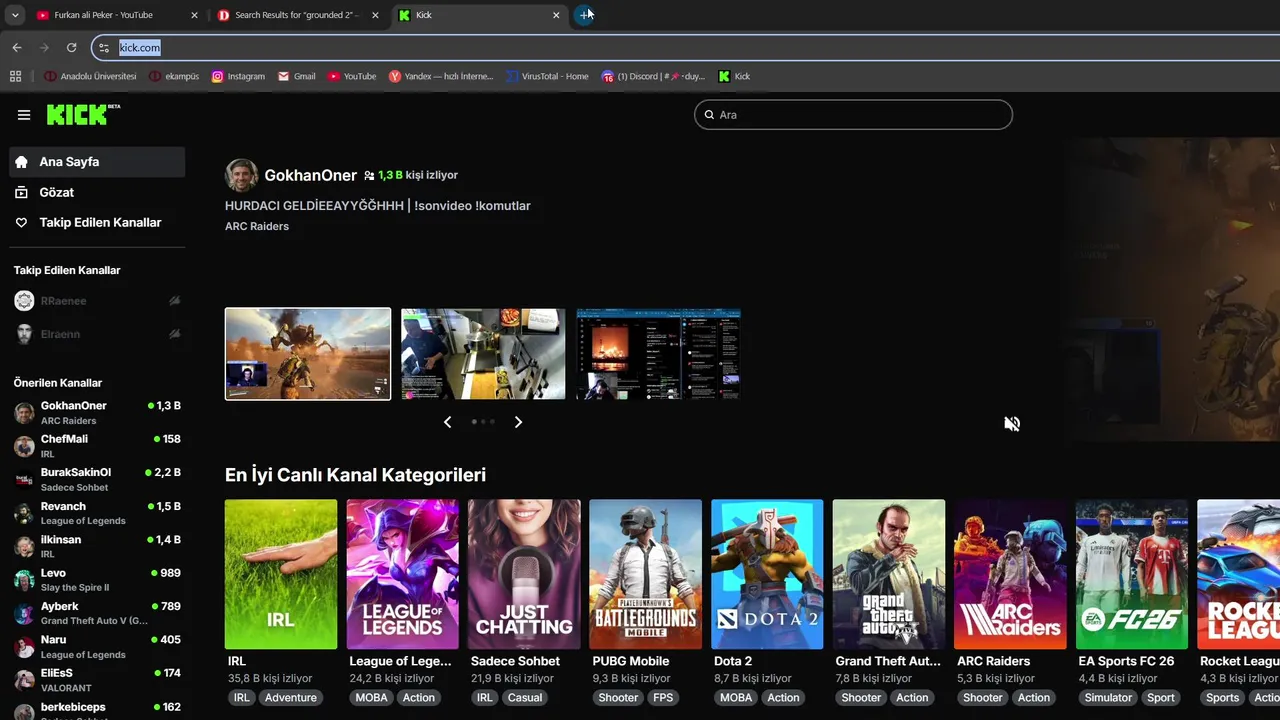Open Anadolu Üniversitesi bookmark

click(90, 76)
